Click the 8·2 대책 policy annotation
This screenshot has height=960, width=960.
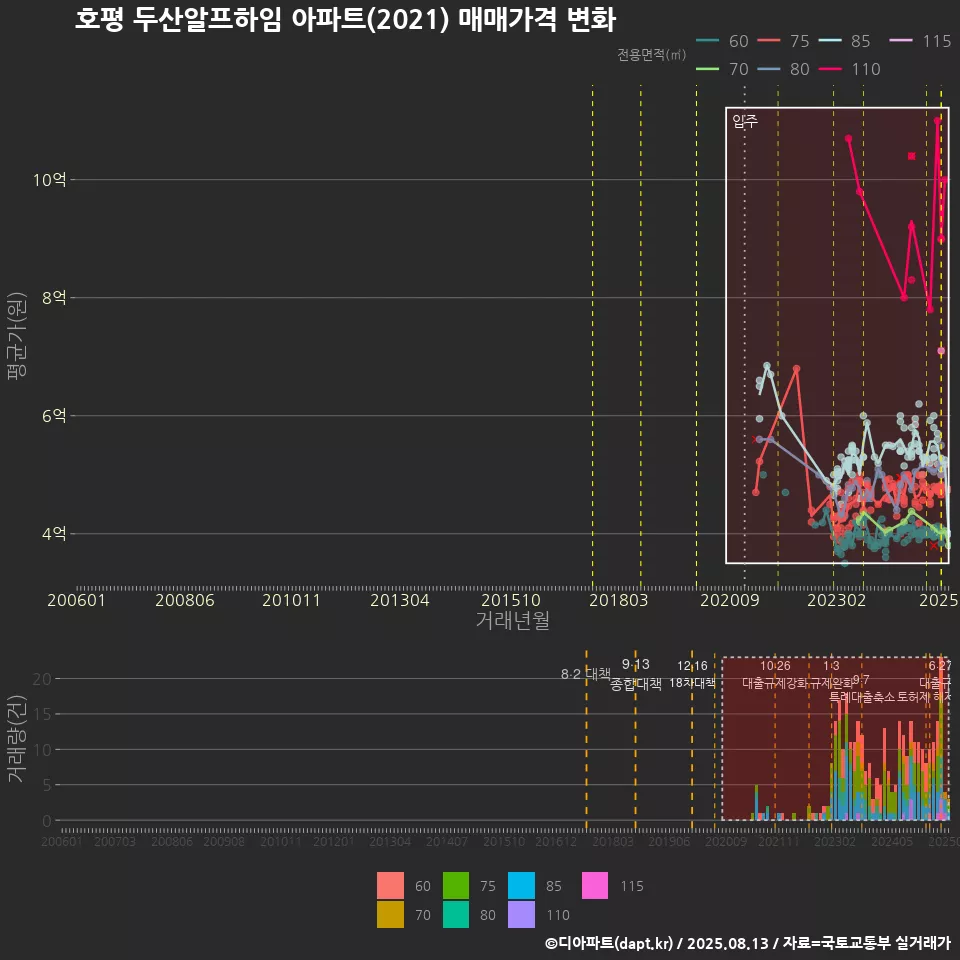586,675
